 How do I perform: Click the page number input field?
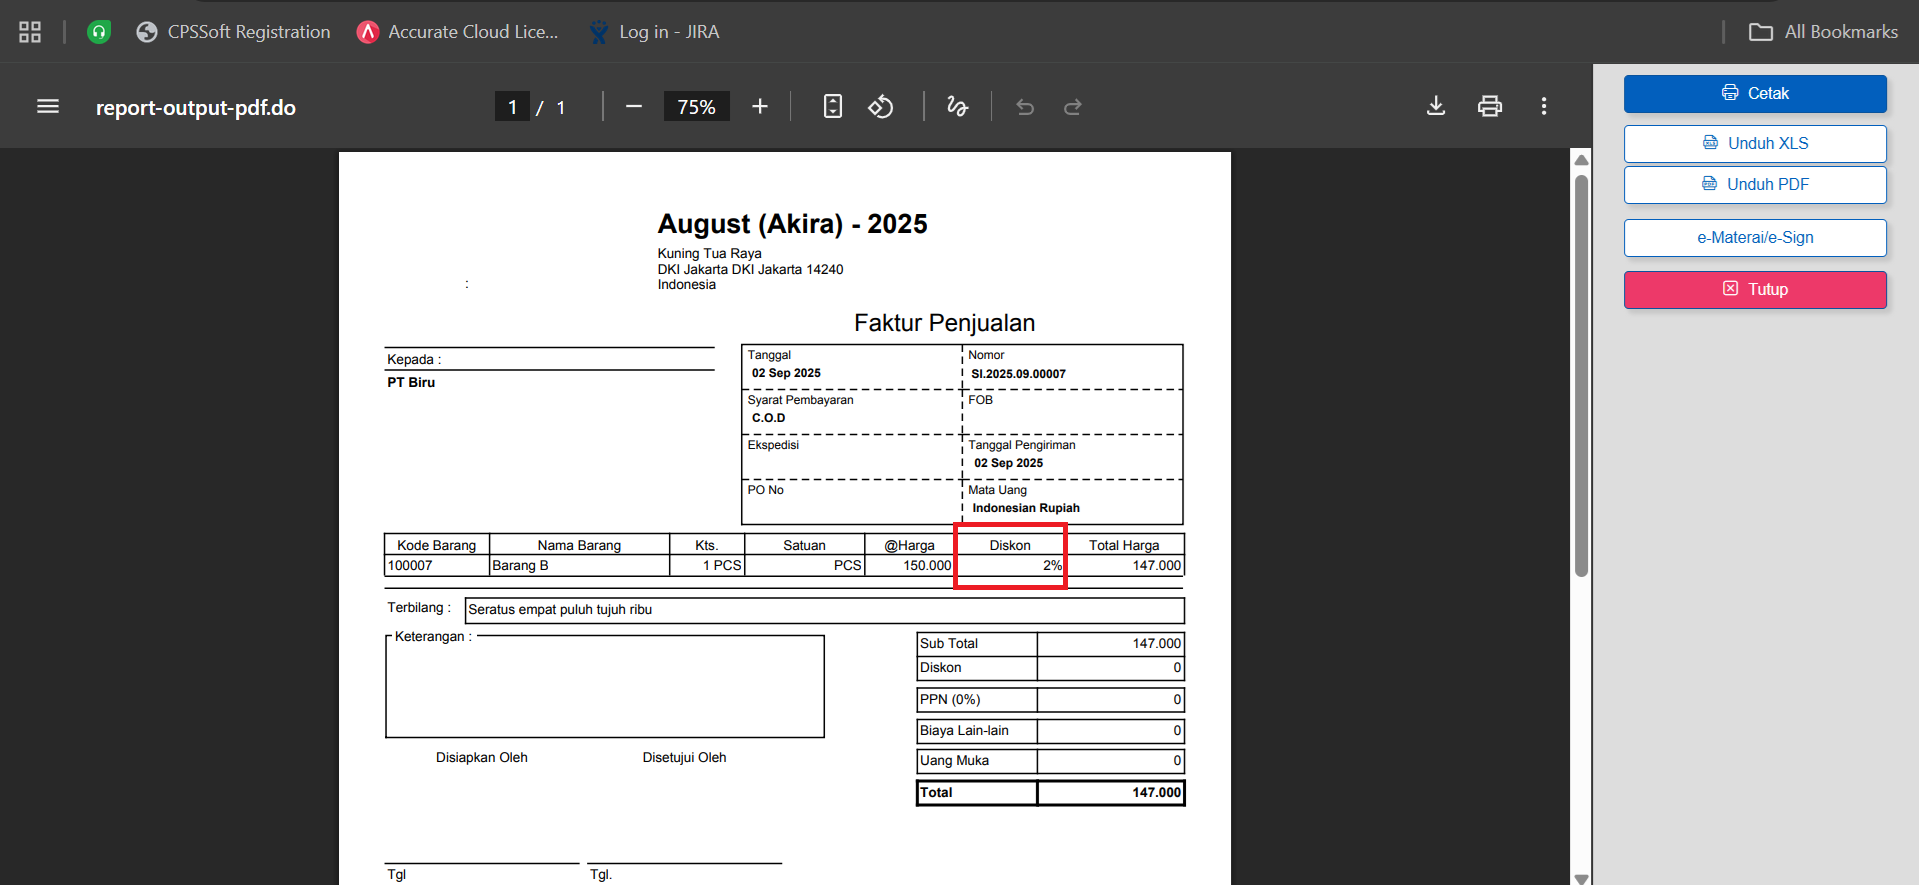(512, 106)
